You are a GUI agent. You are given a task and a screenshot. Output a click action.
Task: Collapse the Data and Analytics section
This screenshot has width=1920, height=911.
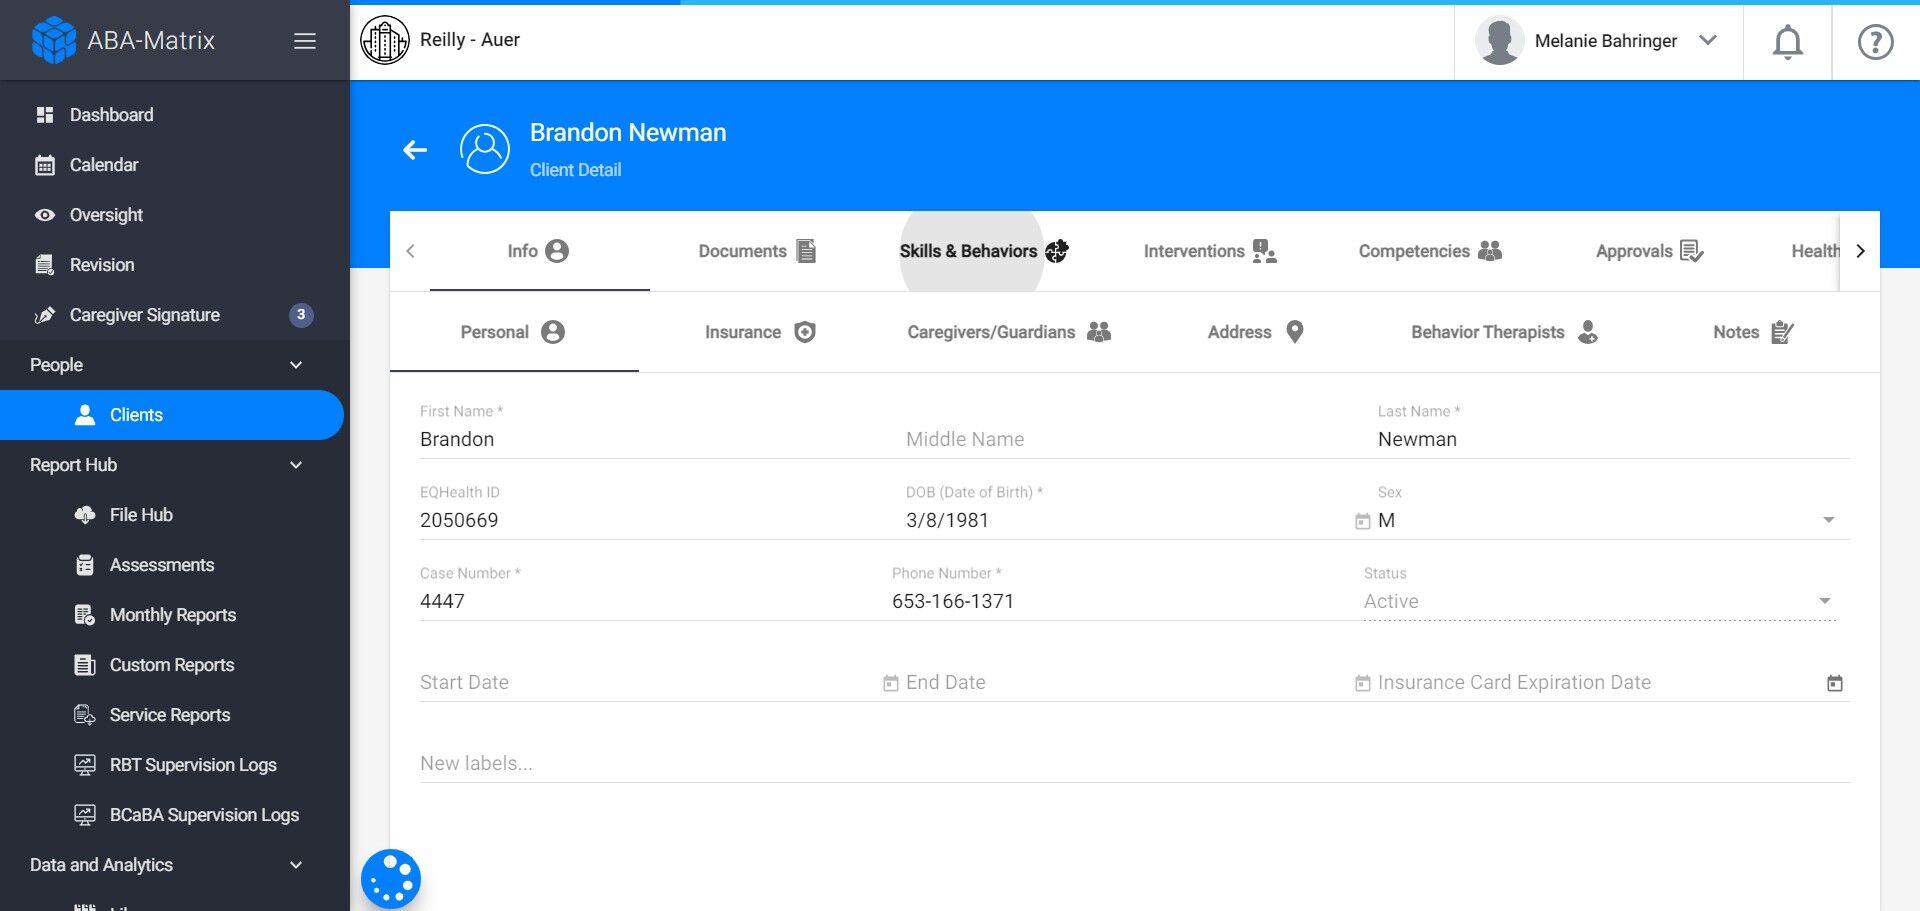296,865
